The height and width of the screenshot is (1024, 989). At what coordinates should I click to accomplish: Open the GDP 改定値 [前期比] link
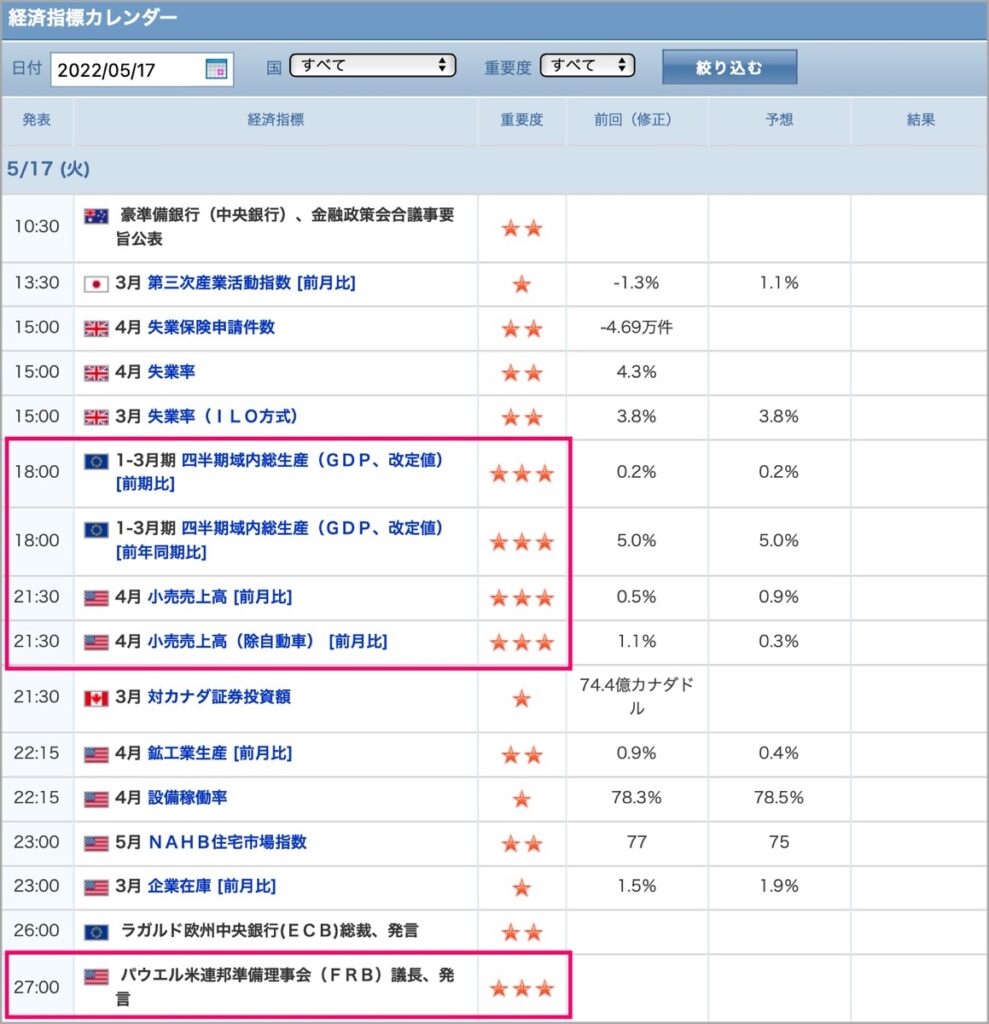[280, 472]
